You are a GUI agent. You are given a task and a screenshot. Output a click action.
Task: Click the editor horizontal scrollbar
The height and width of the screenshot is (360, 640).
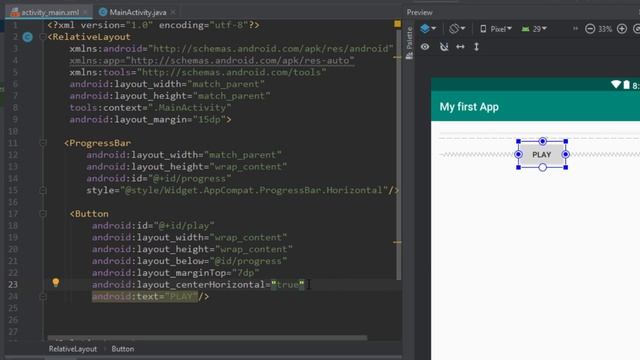pos(207,338)
